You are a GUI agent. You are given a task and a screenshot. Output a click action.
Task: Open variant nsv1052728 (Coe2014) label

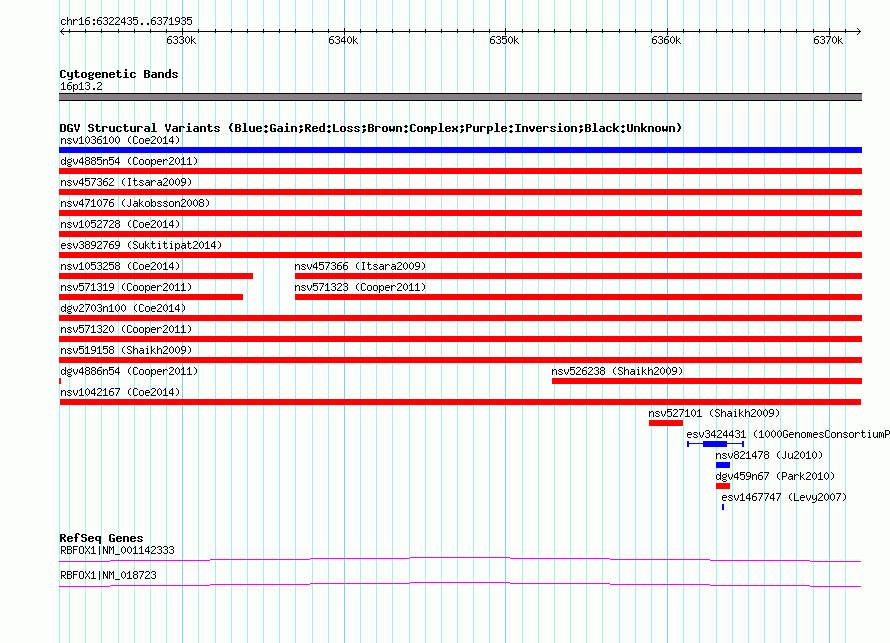[120, 224]
